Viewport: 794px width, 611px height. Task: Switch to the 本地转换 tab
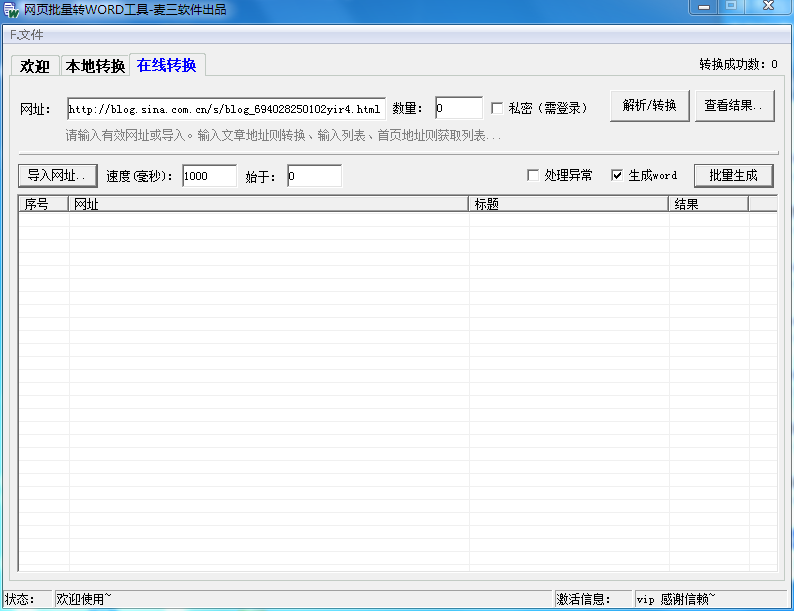click(95, 66)
